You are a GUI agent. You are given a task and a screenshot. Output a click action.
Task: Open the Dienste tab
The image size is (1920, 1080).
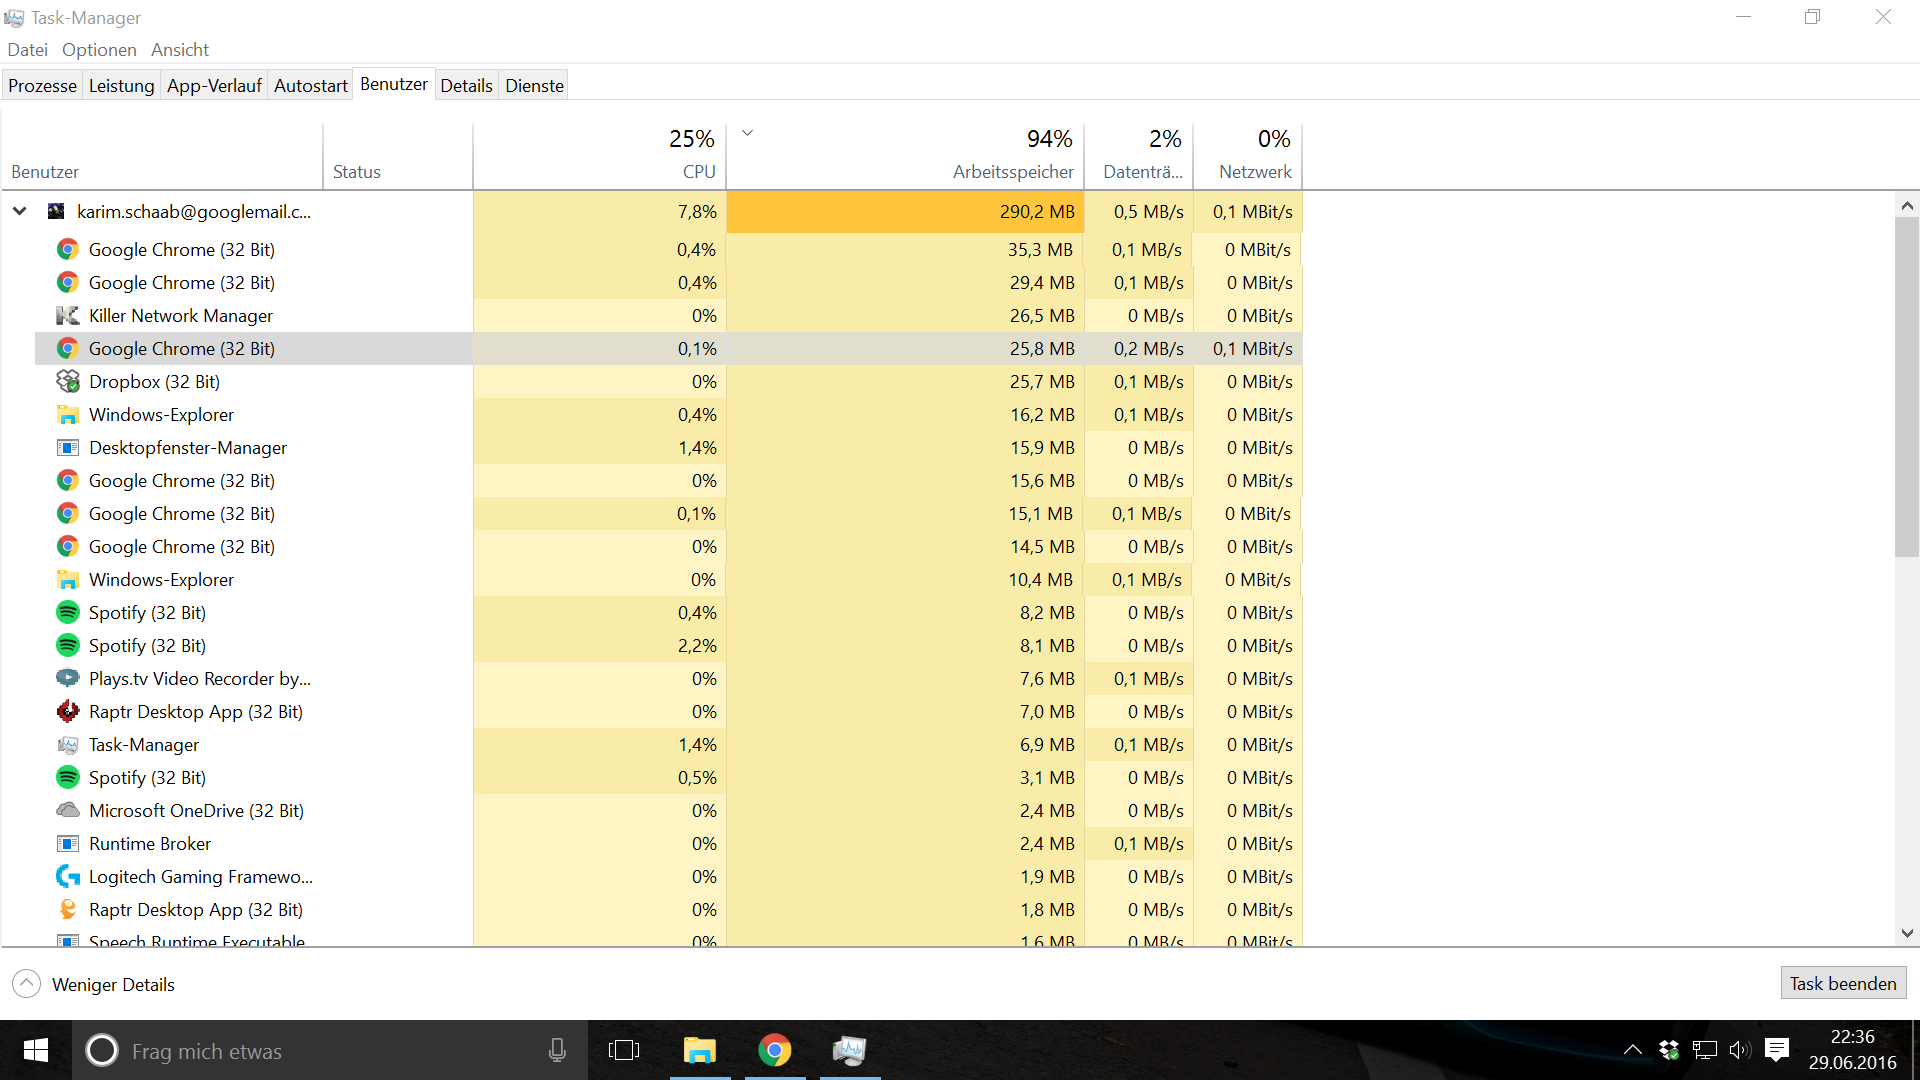[x=534, y=86]
